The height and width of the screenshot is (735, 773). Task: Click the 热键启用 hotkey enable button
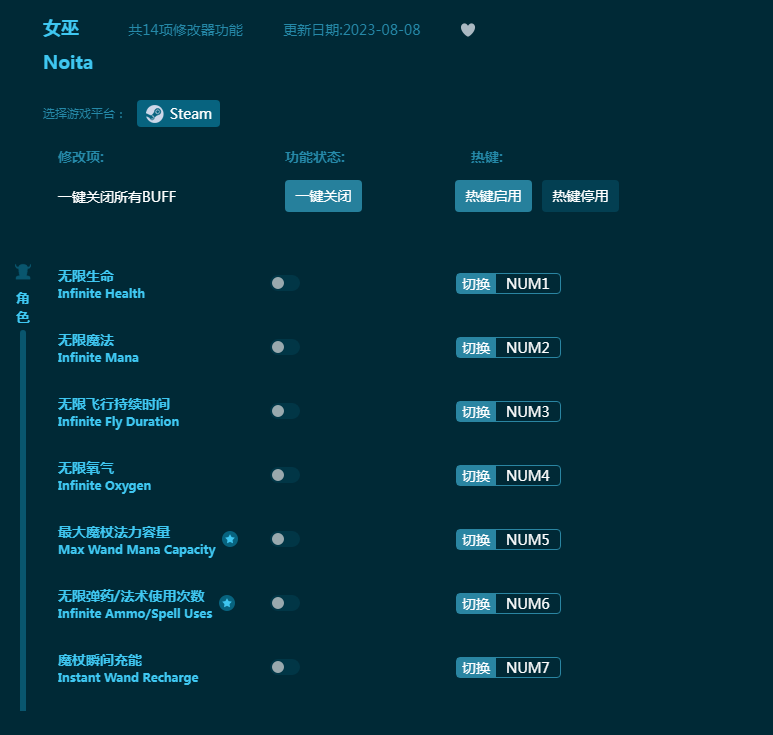pos(493,196)
